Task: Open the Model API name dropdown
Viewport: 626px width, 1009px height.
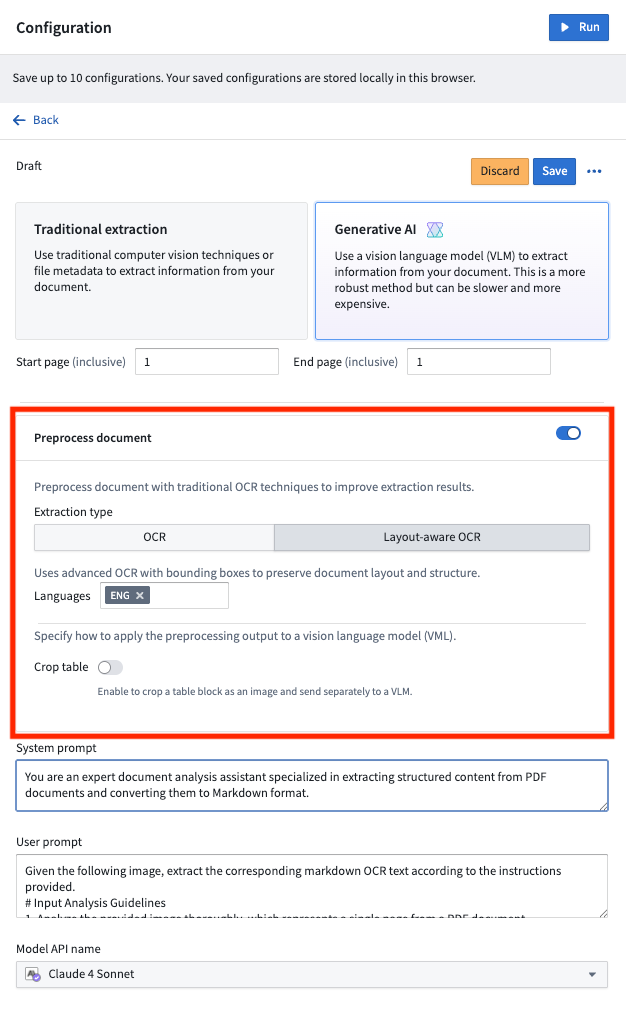Action: pyautogui.click(x=312, y=974)
